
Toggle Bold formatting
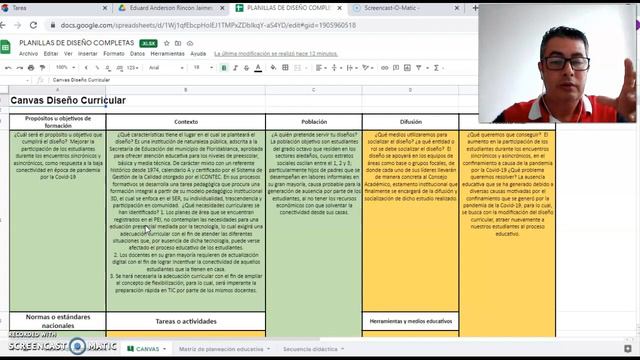pos(224,68)
